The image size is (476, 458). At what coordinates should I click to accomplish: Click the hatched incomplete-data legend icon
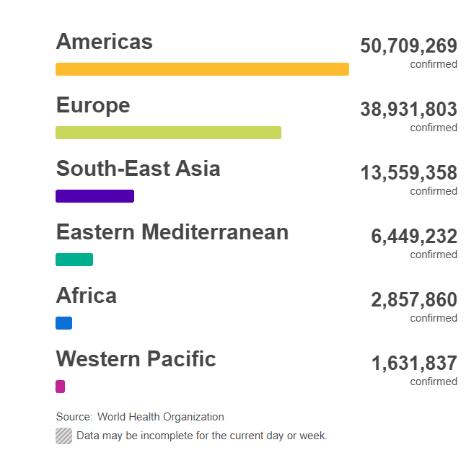pyautogui.click(x=64, y=436)
